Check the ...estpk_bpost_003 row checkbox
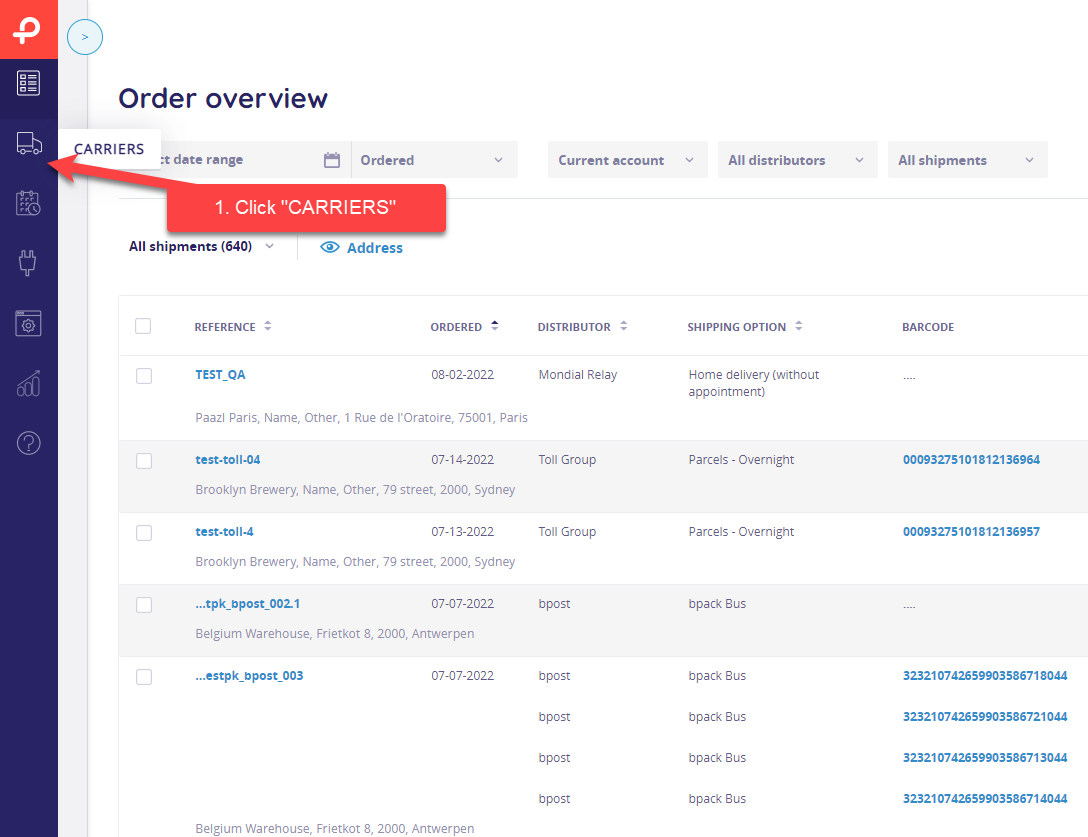Screen dimensions: 1088x837 click(x=144, y=677)
